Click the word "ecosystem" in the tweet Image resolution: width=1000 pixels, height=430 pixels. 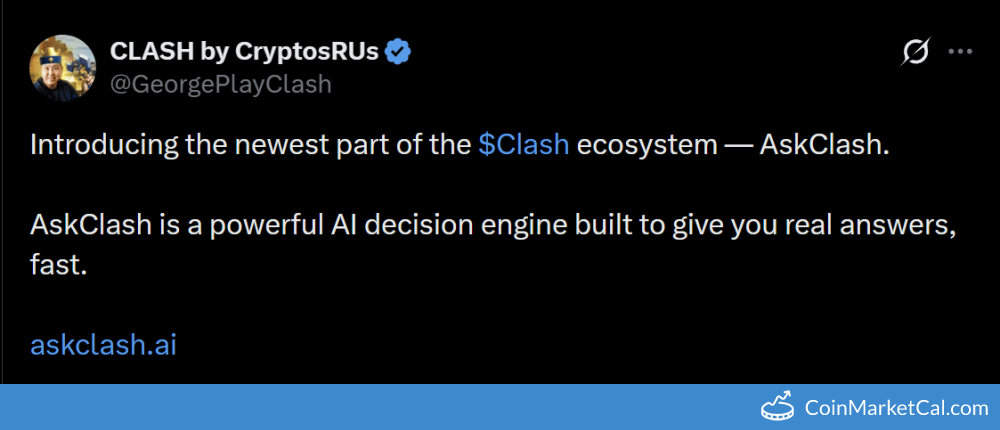coord(647,145)
